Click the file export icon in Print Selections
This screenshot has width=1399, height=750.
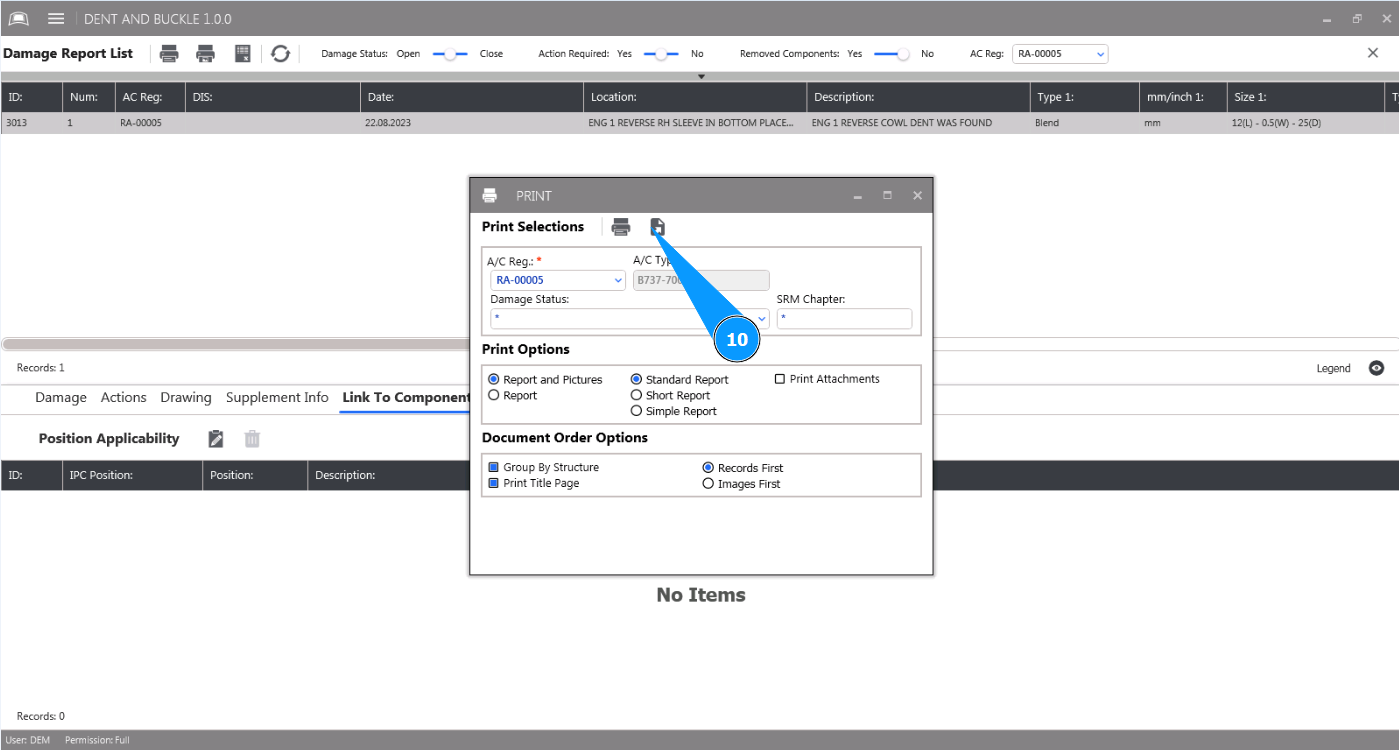[658, 227]
